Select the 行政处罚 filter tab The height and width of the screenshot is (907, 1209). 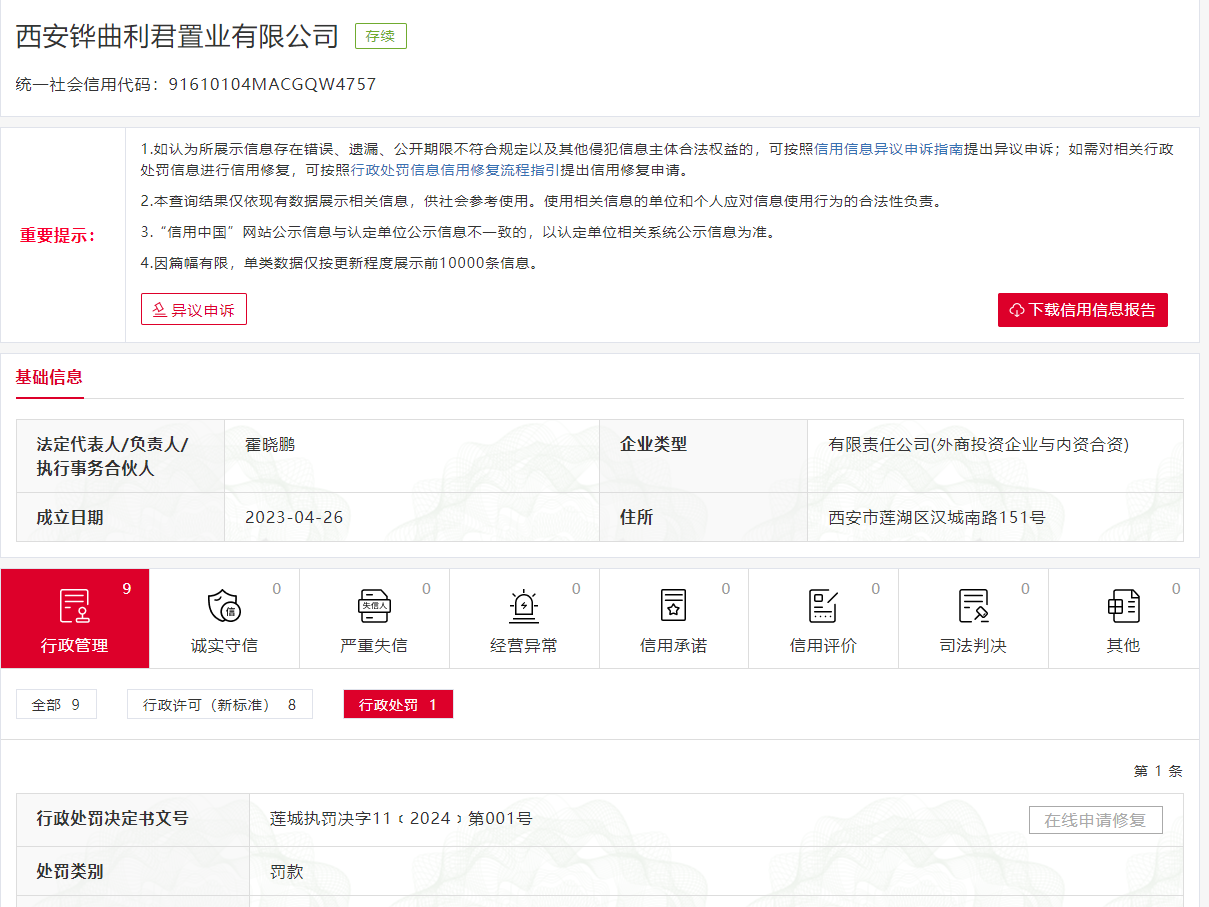(398, 705)
